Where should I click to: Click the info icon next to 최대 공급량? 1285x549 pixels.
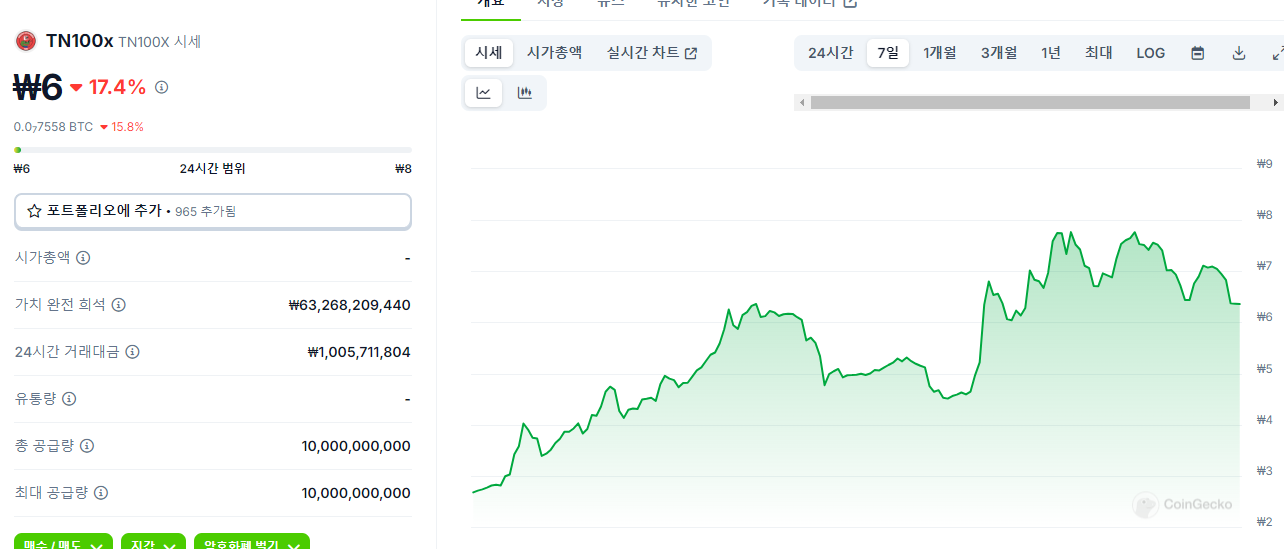click(x=101, y=493)
